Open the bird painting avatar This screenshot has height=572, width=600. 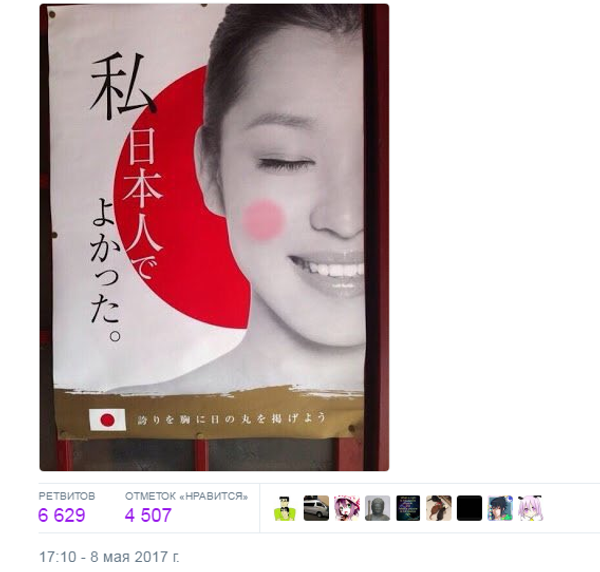click(x=439, y=508)
